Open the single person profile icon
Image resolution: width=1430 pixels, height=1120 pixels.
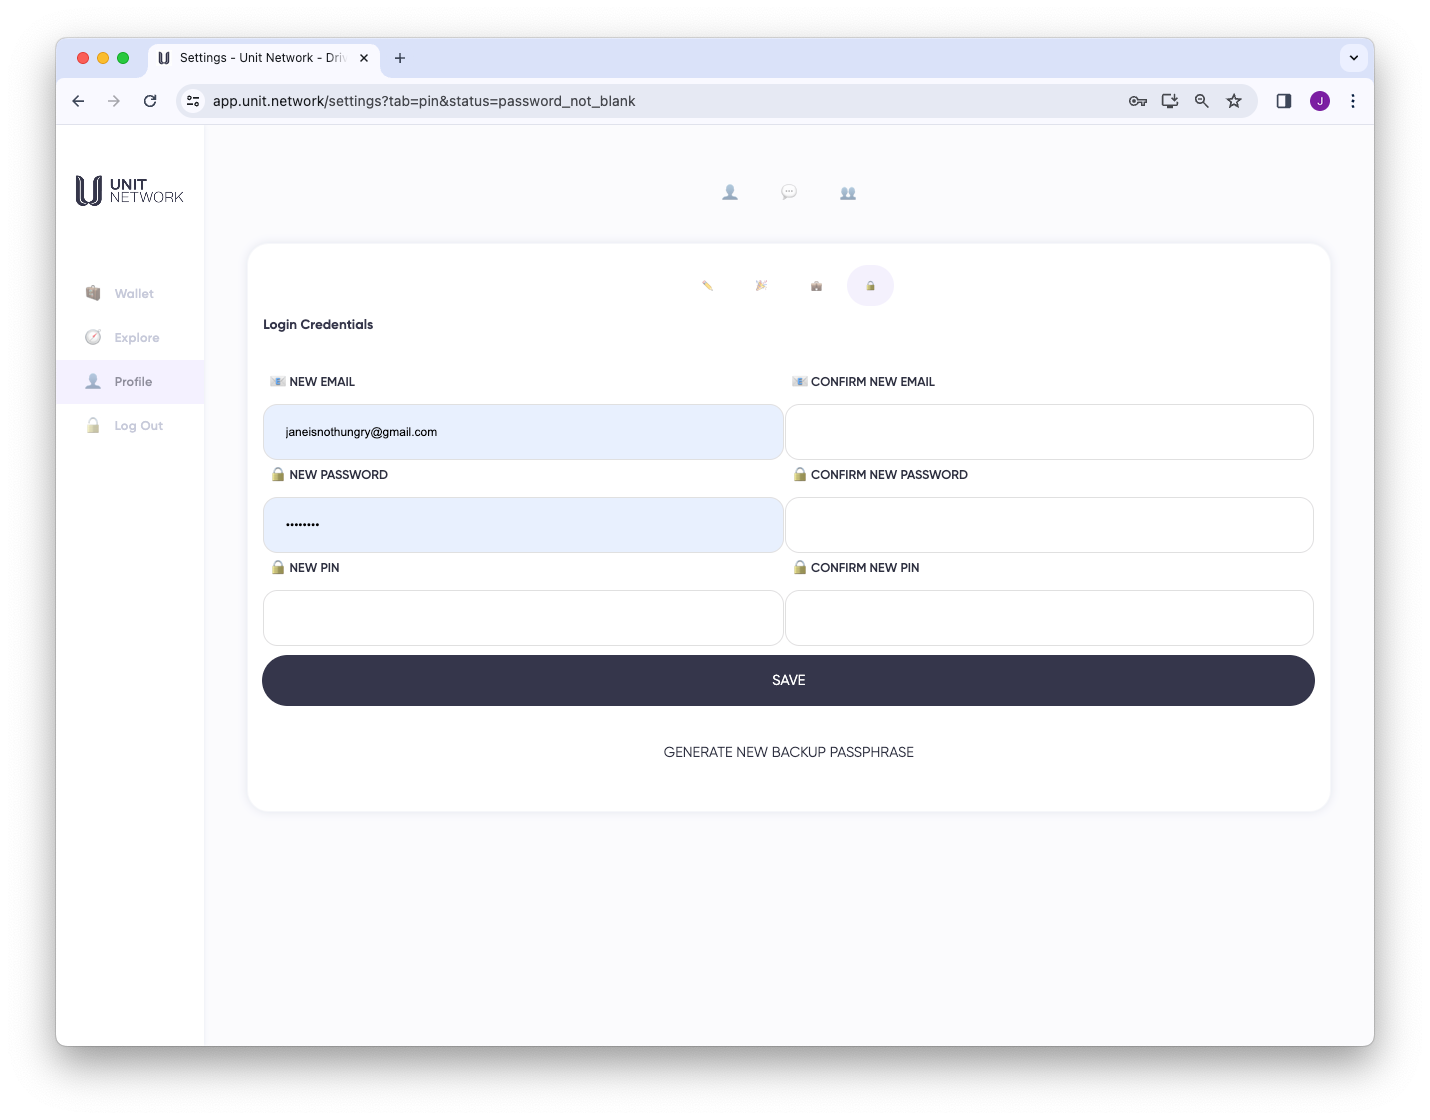[730, 192]
